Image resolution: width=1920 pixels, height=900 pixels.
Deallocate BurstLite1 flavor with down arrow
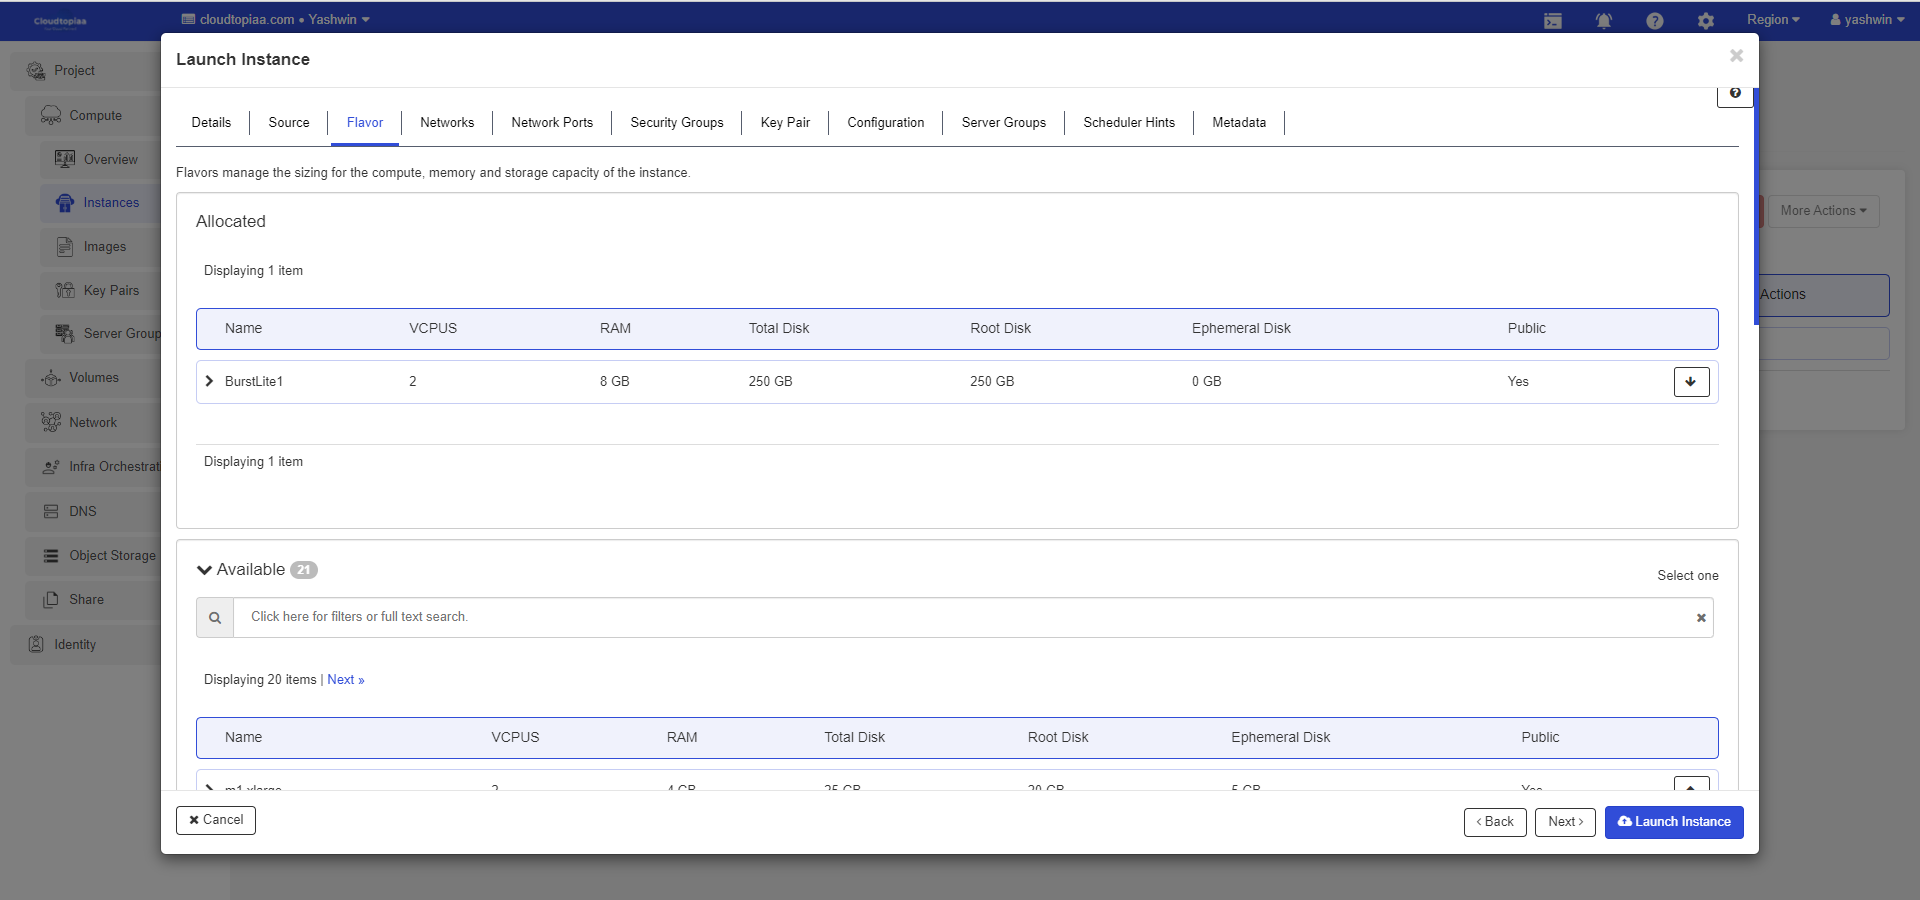[1691, 382]
